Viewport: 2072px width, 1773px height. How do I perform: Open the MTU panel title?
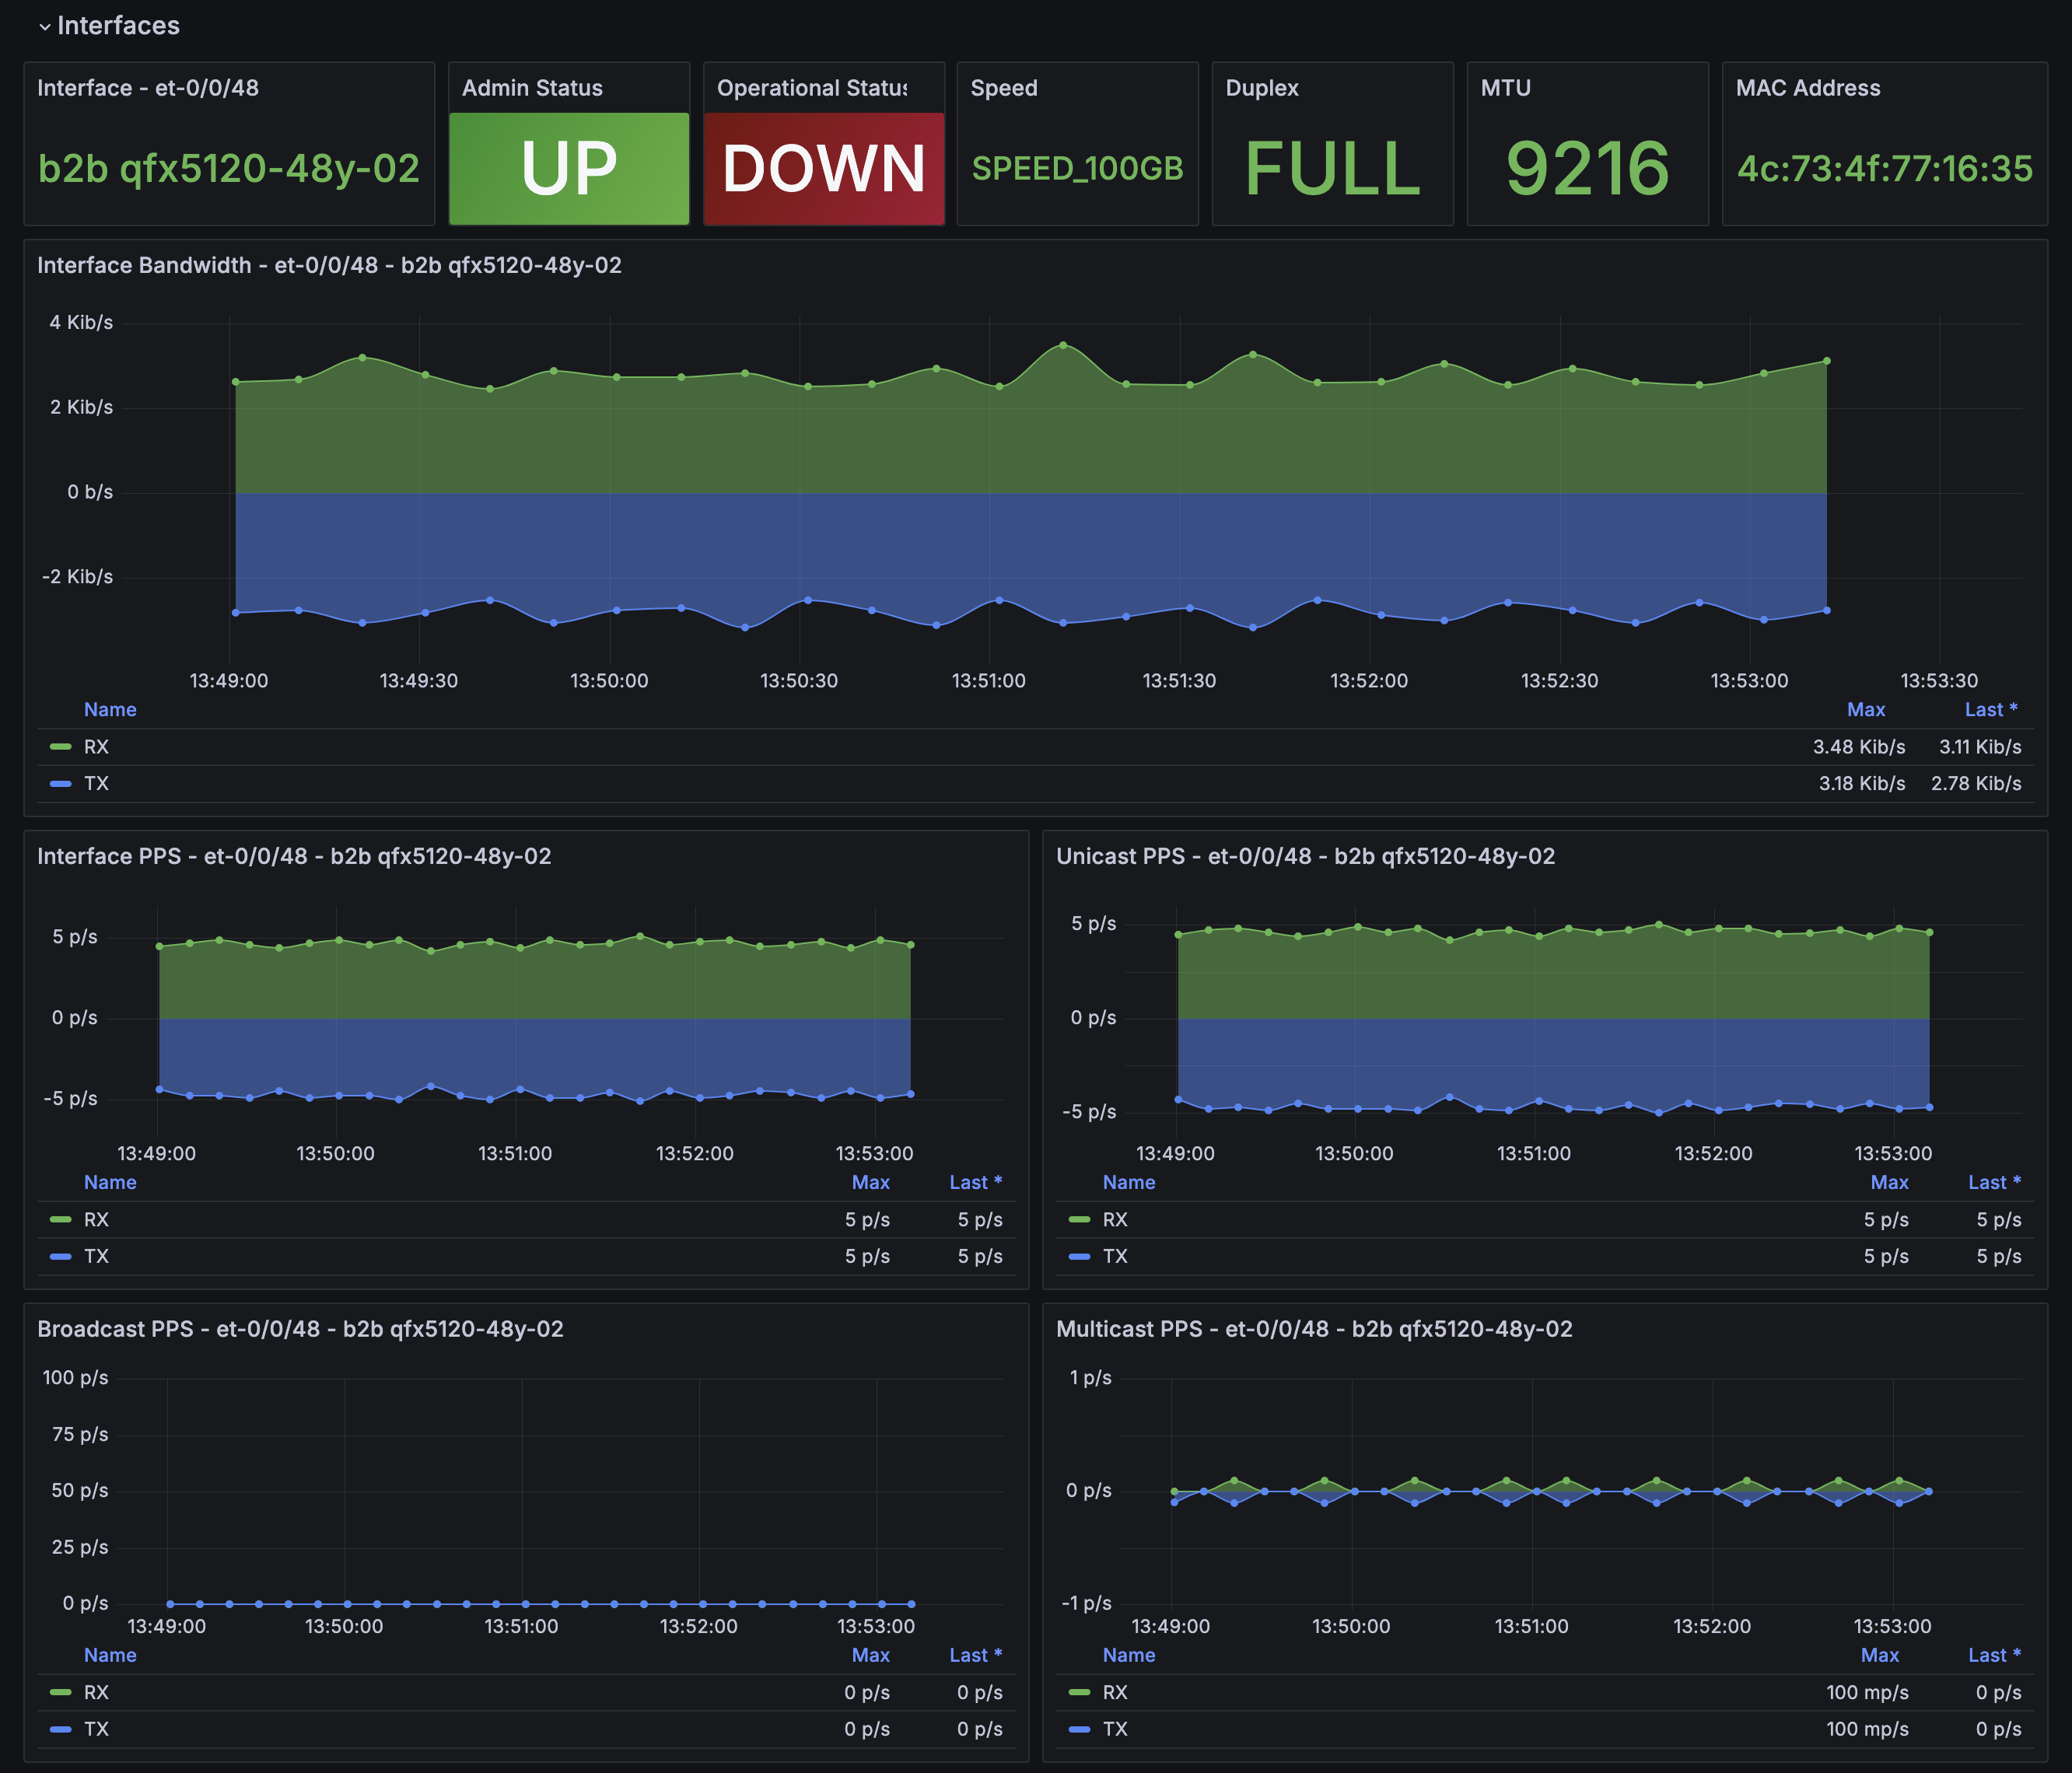click(x=1506, y=88)
